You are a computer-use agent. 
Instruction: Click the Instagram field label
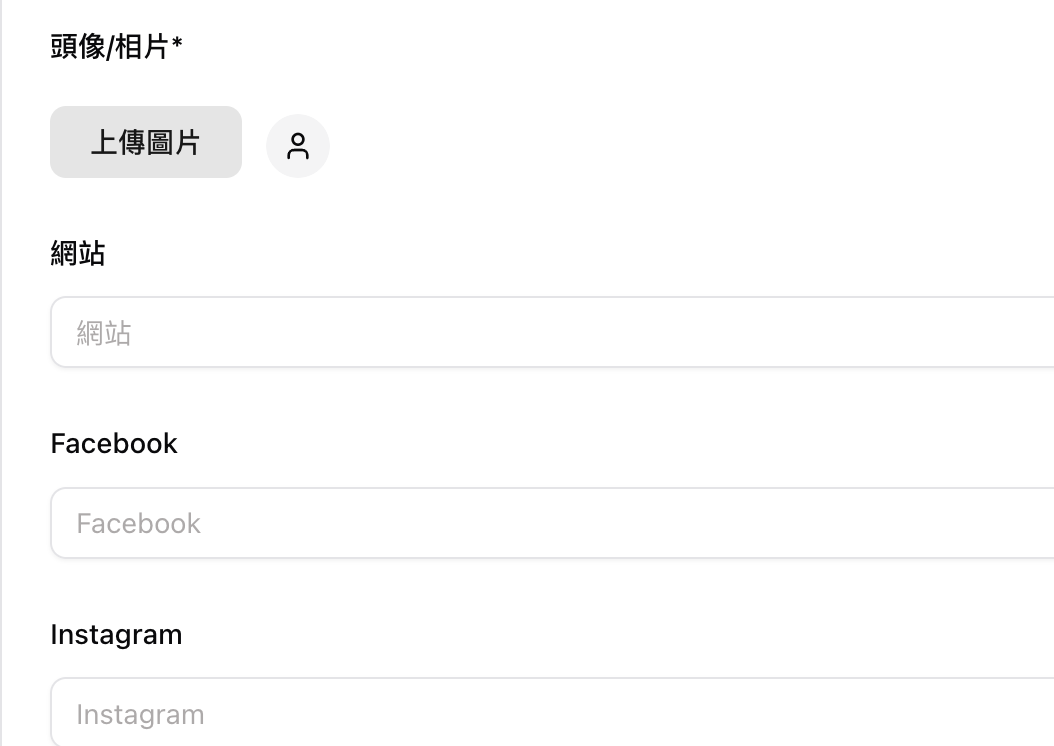pyautogui.click(x=116, y=634)
